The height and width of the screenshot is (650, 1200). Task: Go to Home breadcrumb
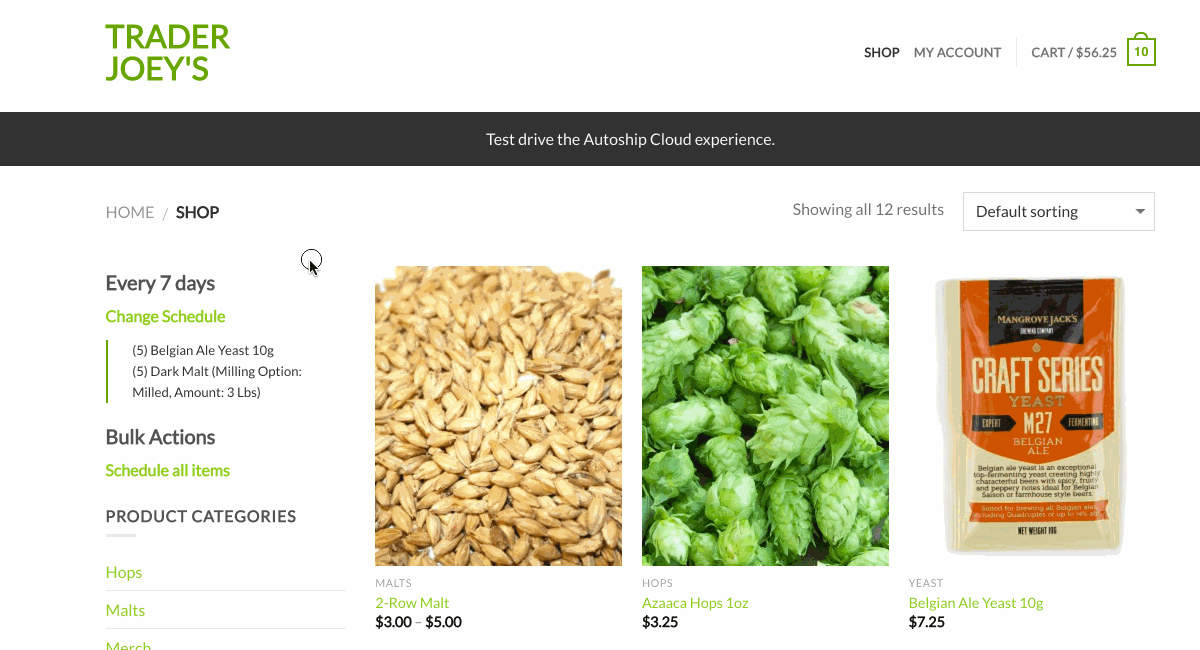(130, 212)
